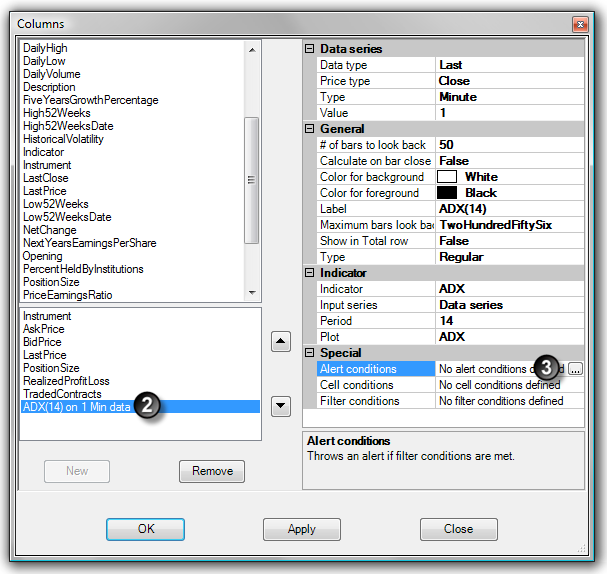607x574 pixels.
Task: Edit the Period value 14
Action: click(x=509, y=321)
